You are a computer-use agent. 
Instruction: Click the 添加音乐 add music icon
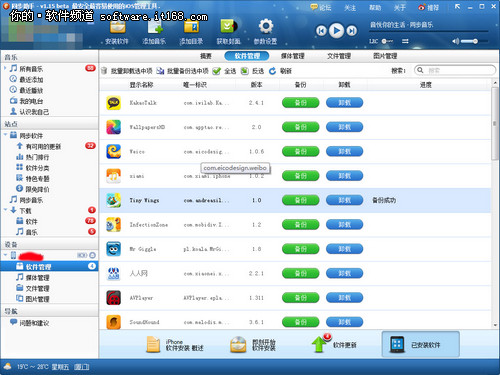154,27
